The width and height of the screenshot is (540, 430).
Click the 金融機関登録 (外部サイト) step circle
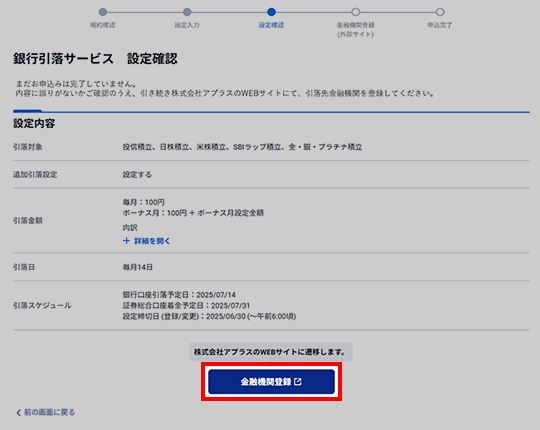click(x=356, y=12)
